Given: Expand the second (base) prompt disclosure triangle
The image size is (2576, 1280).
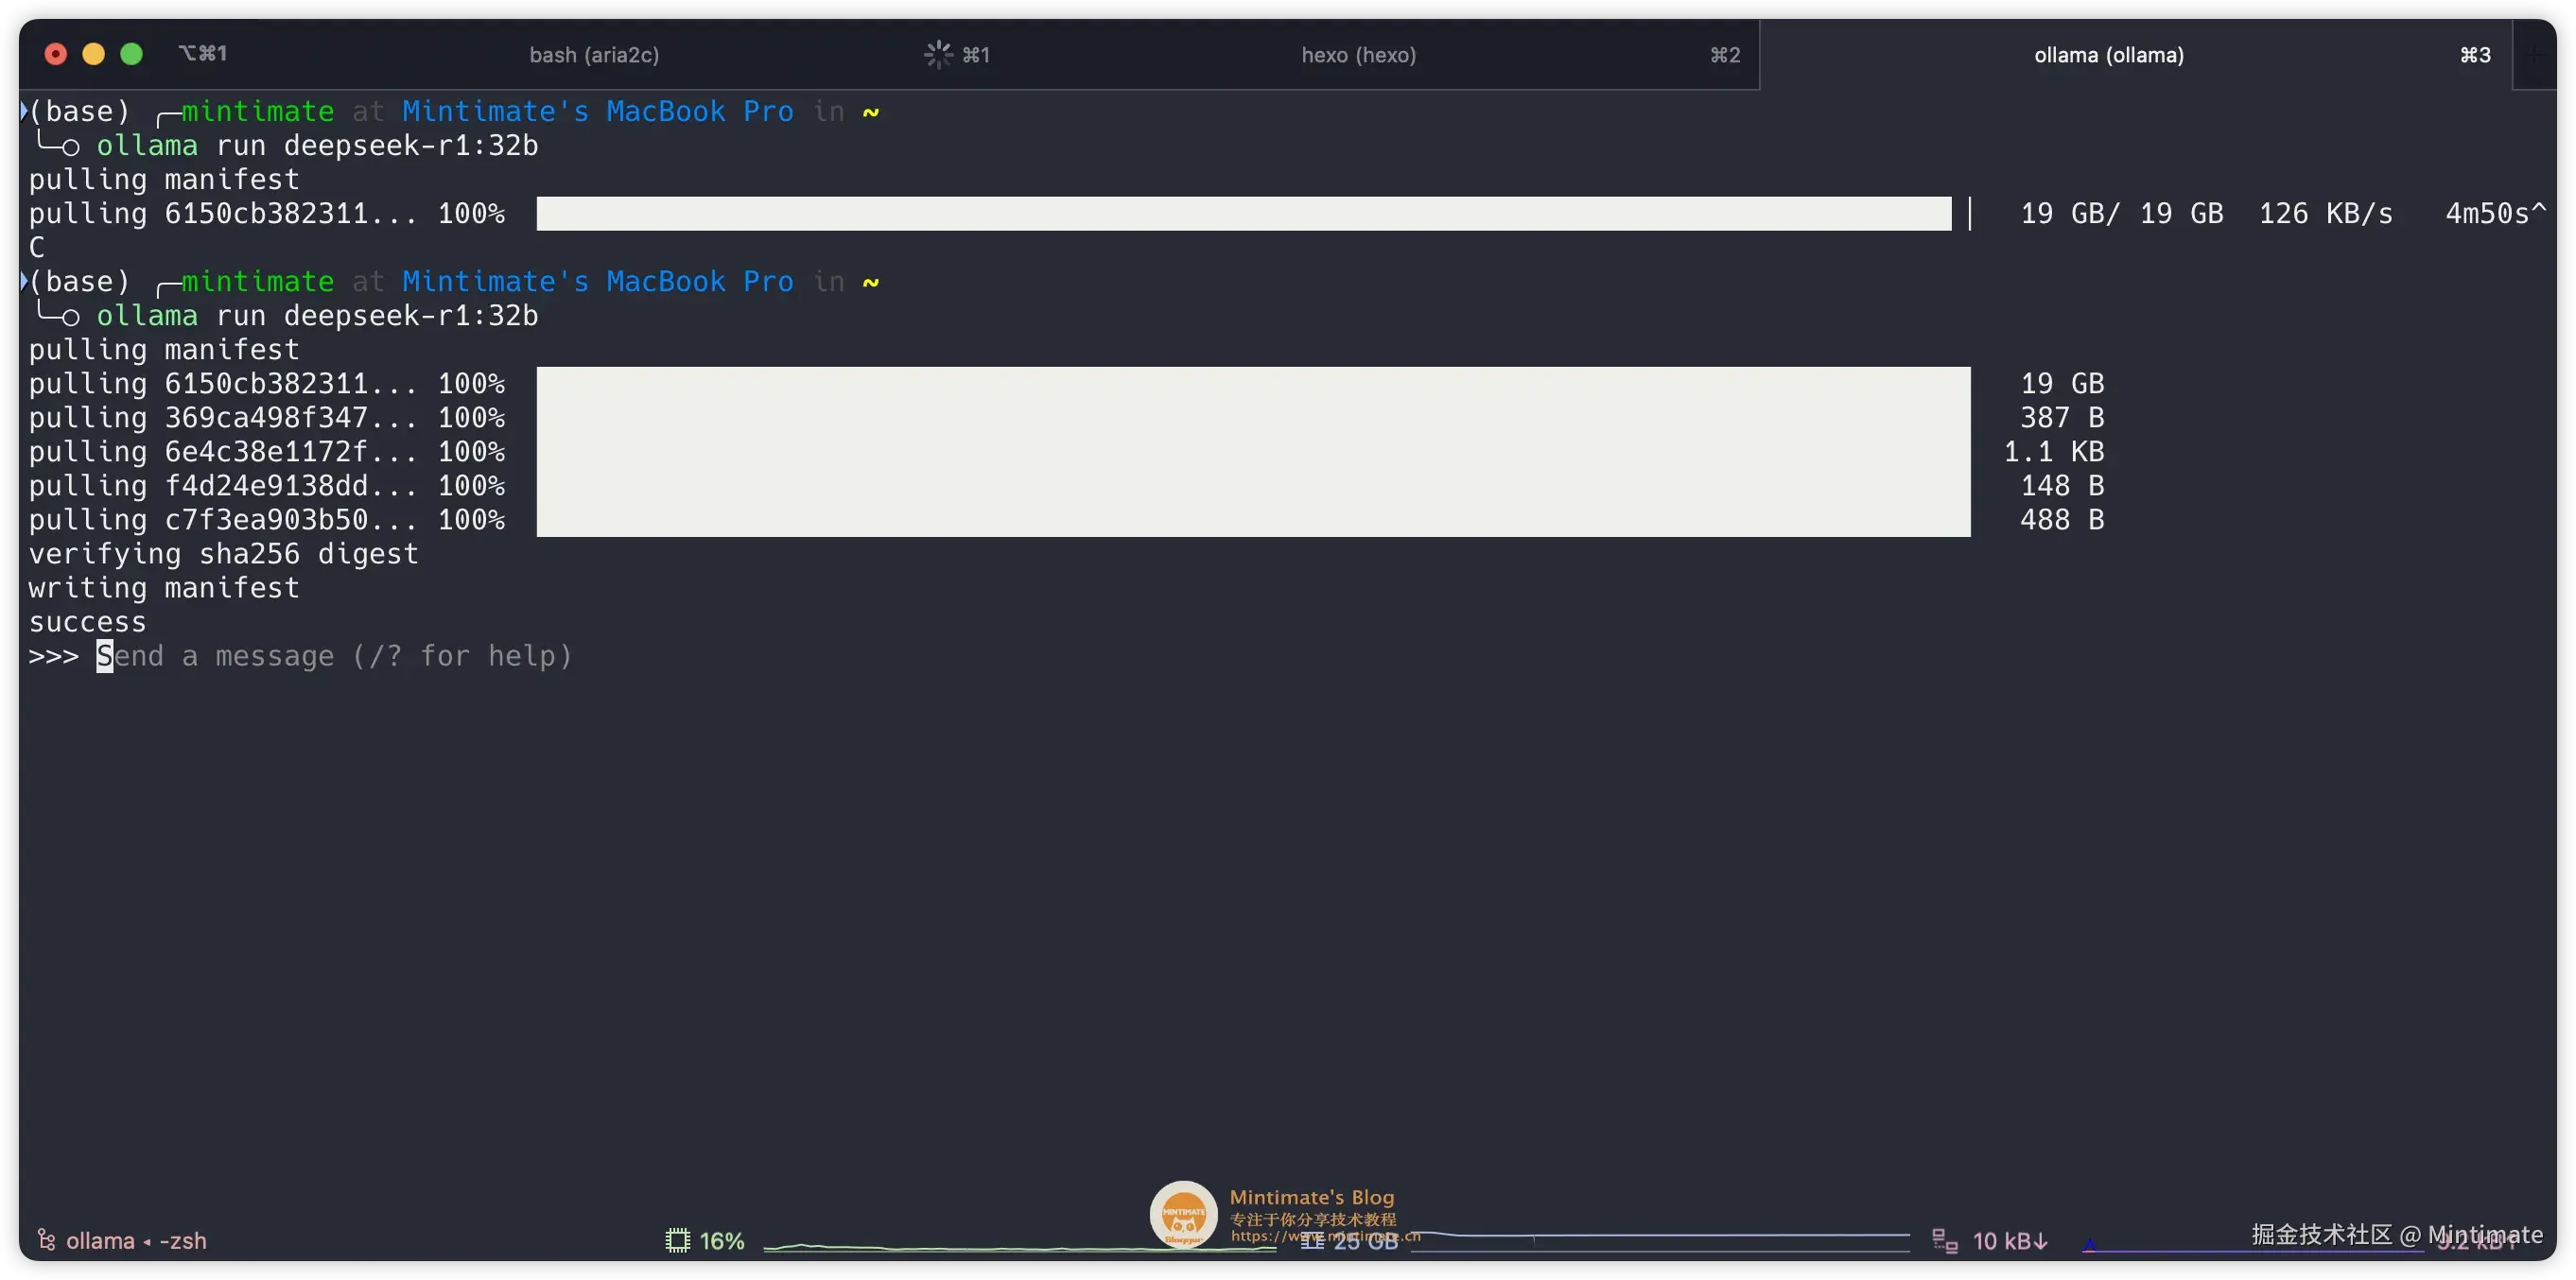Looking at the screenshot, I should coord(25,281).
